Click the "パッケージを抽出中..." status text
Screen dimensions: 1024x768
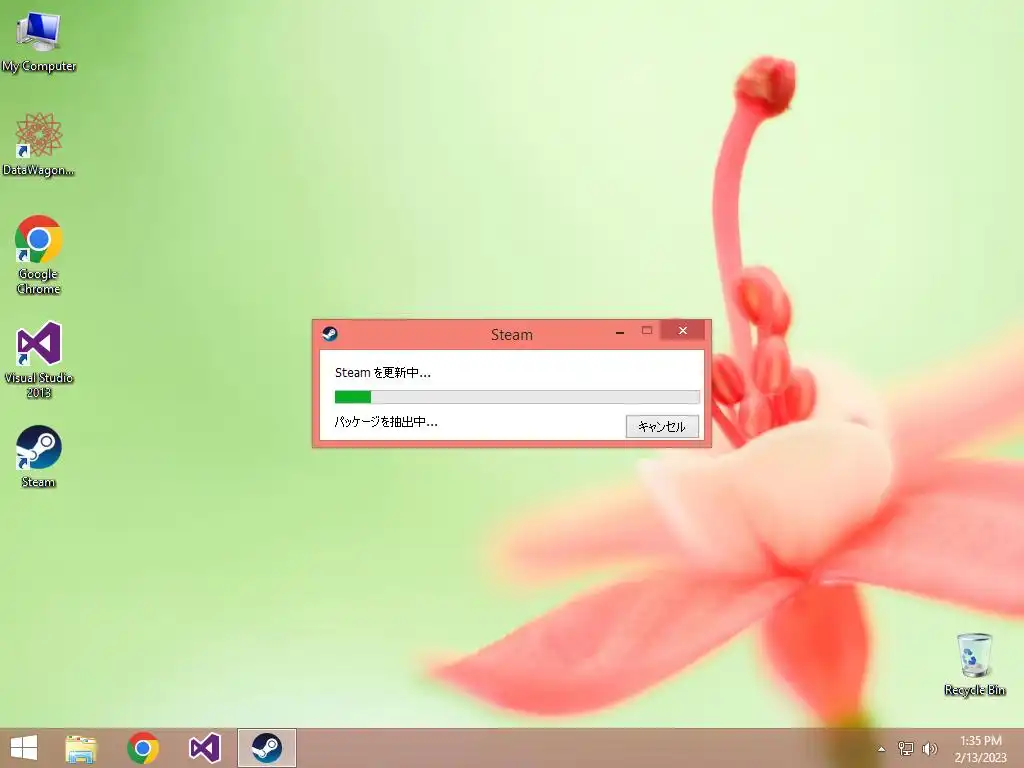(x=386, y=422)
